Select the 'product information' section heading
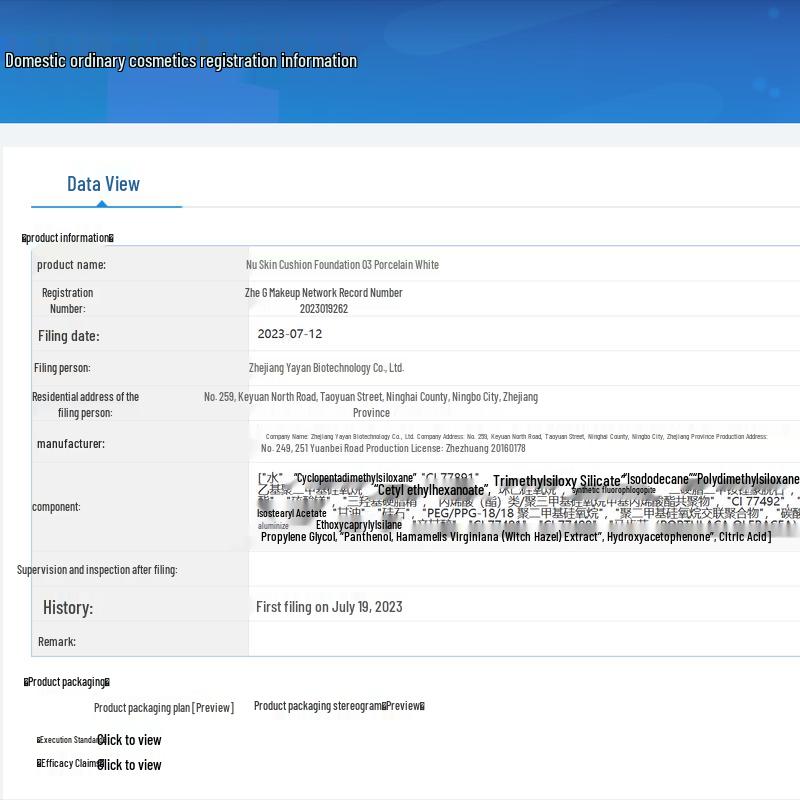Viewport: 800px width, 800px height. pyautogui.click(x=68, y=238)
